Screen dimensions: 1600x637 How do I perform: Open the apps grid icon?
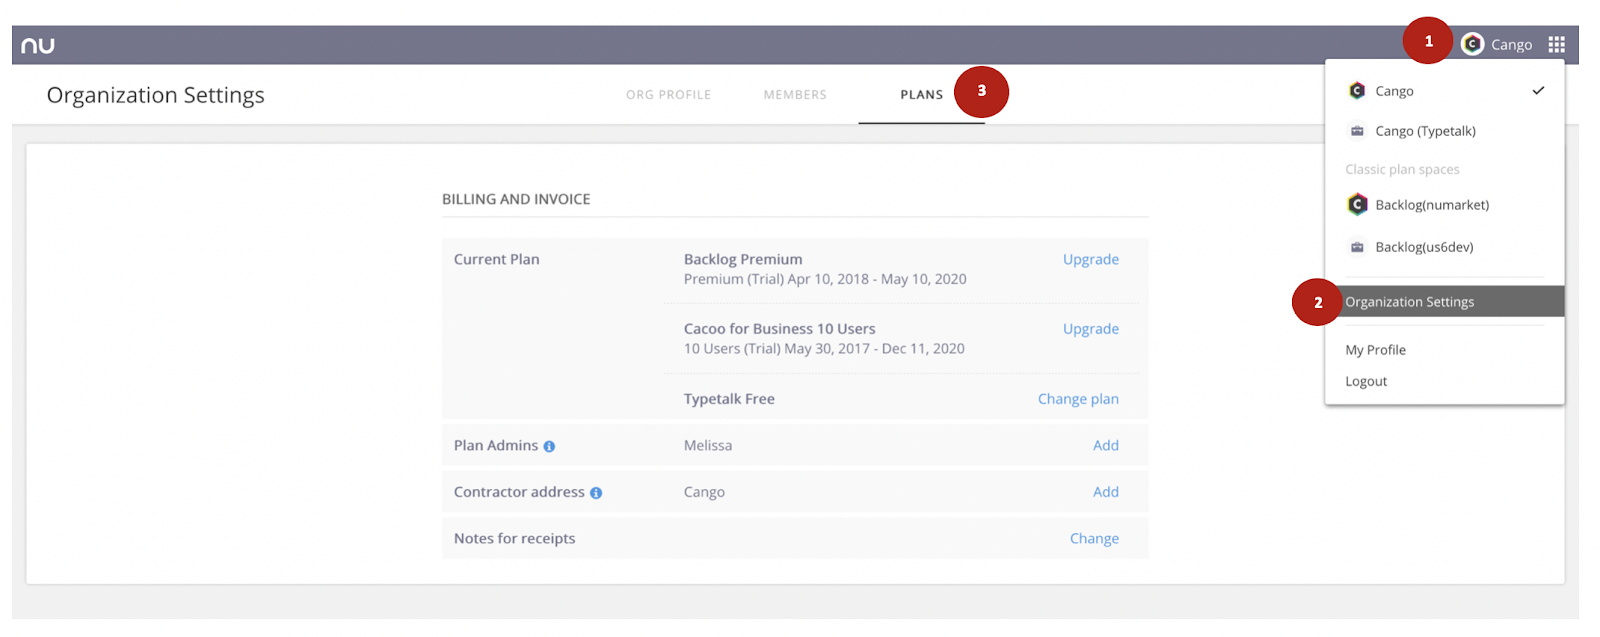1556,44
